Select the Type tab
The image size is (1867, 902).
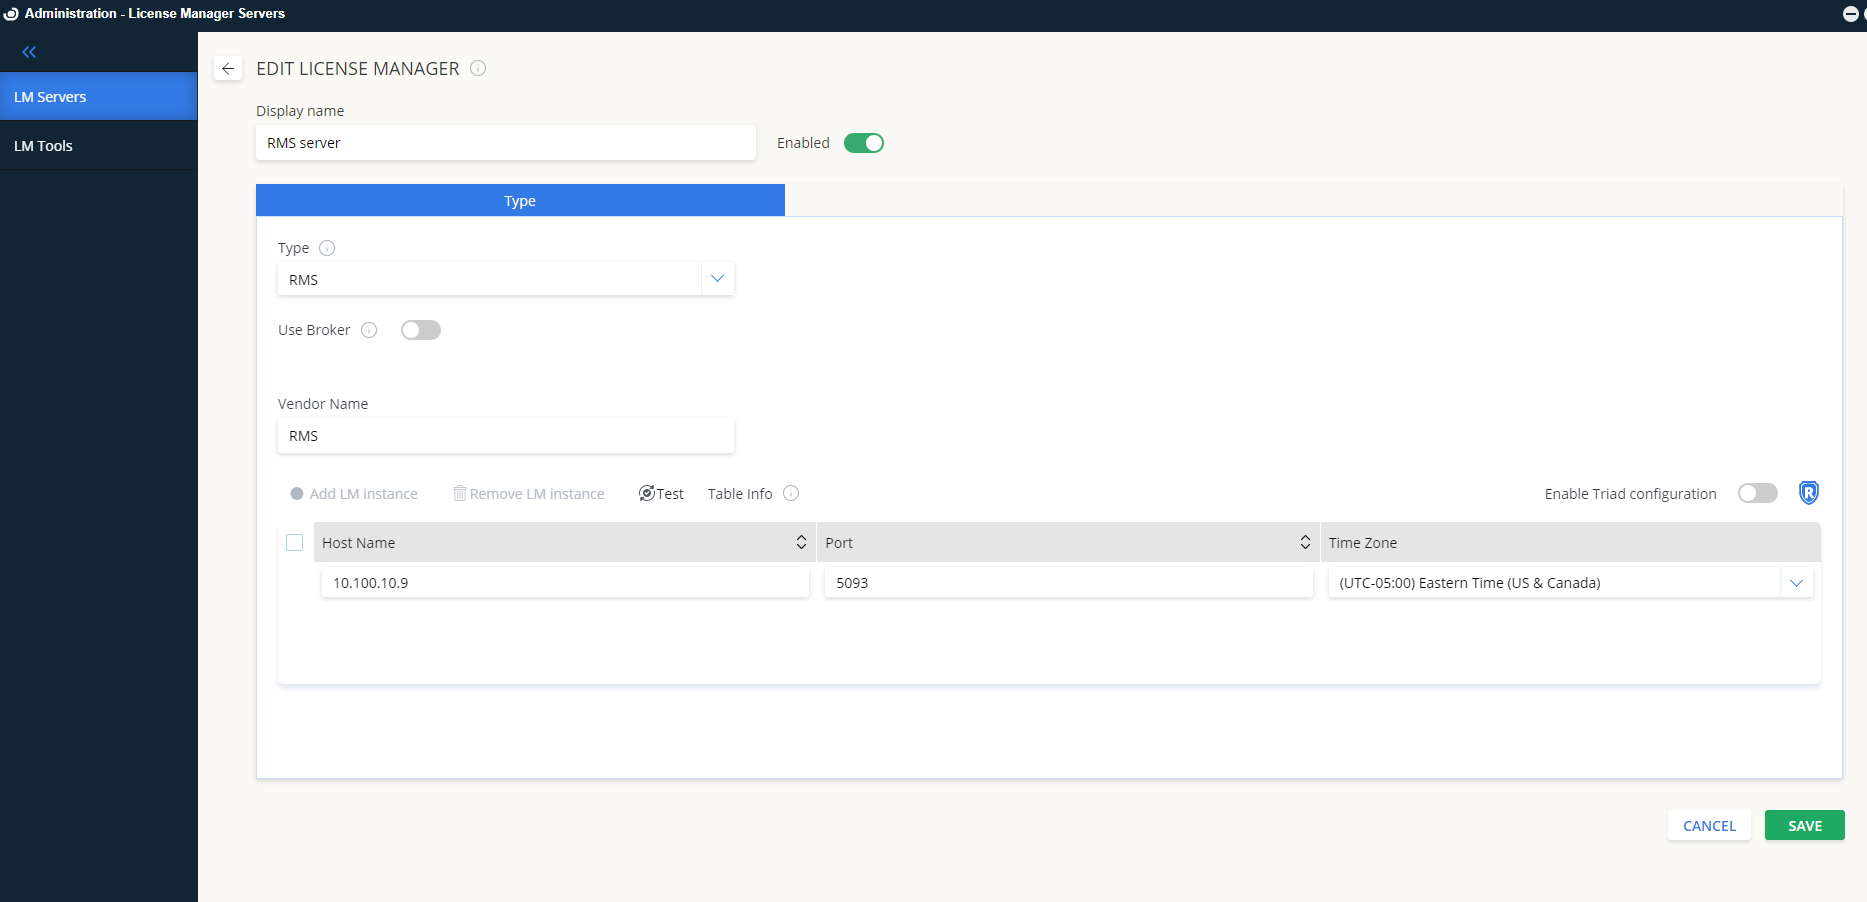pyautogui.click(x=520, y=200)
